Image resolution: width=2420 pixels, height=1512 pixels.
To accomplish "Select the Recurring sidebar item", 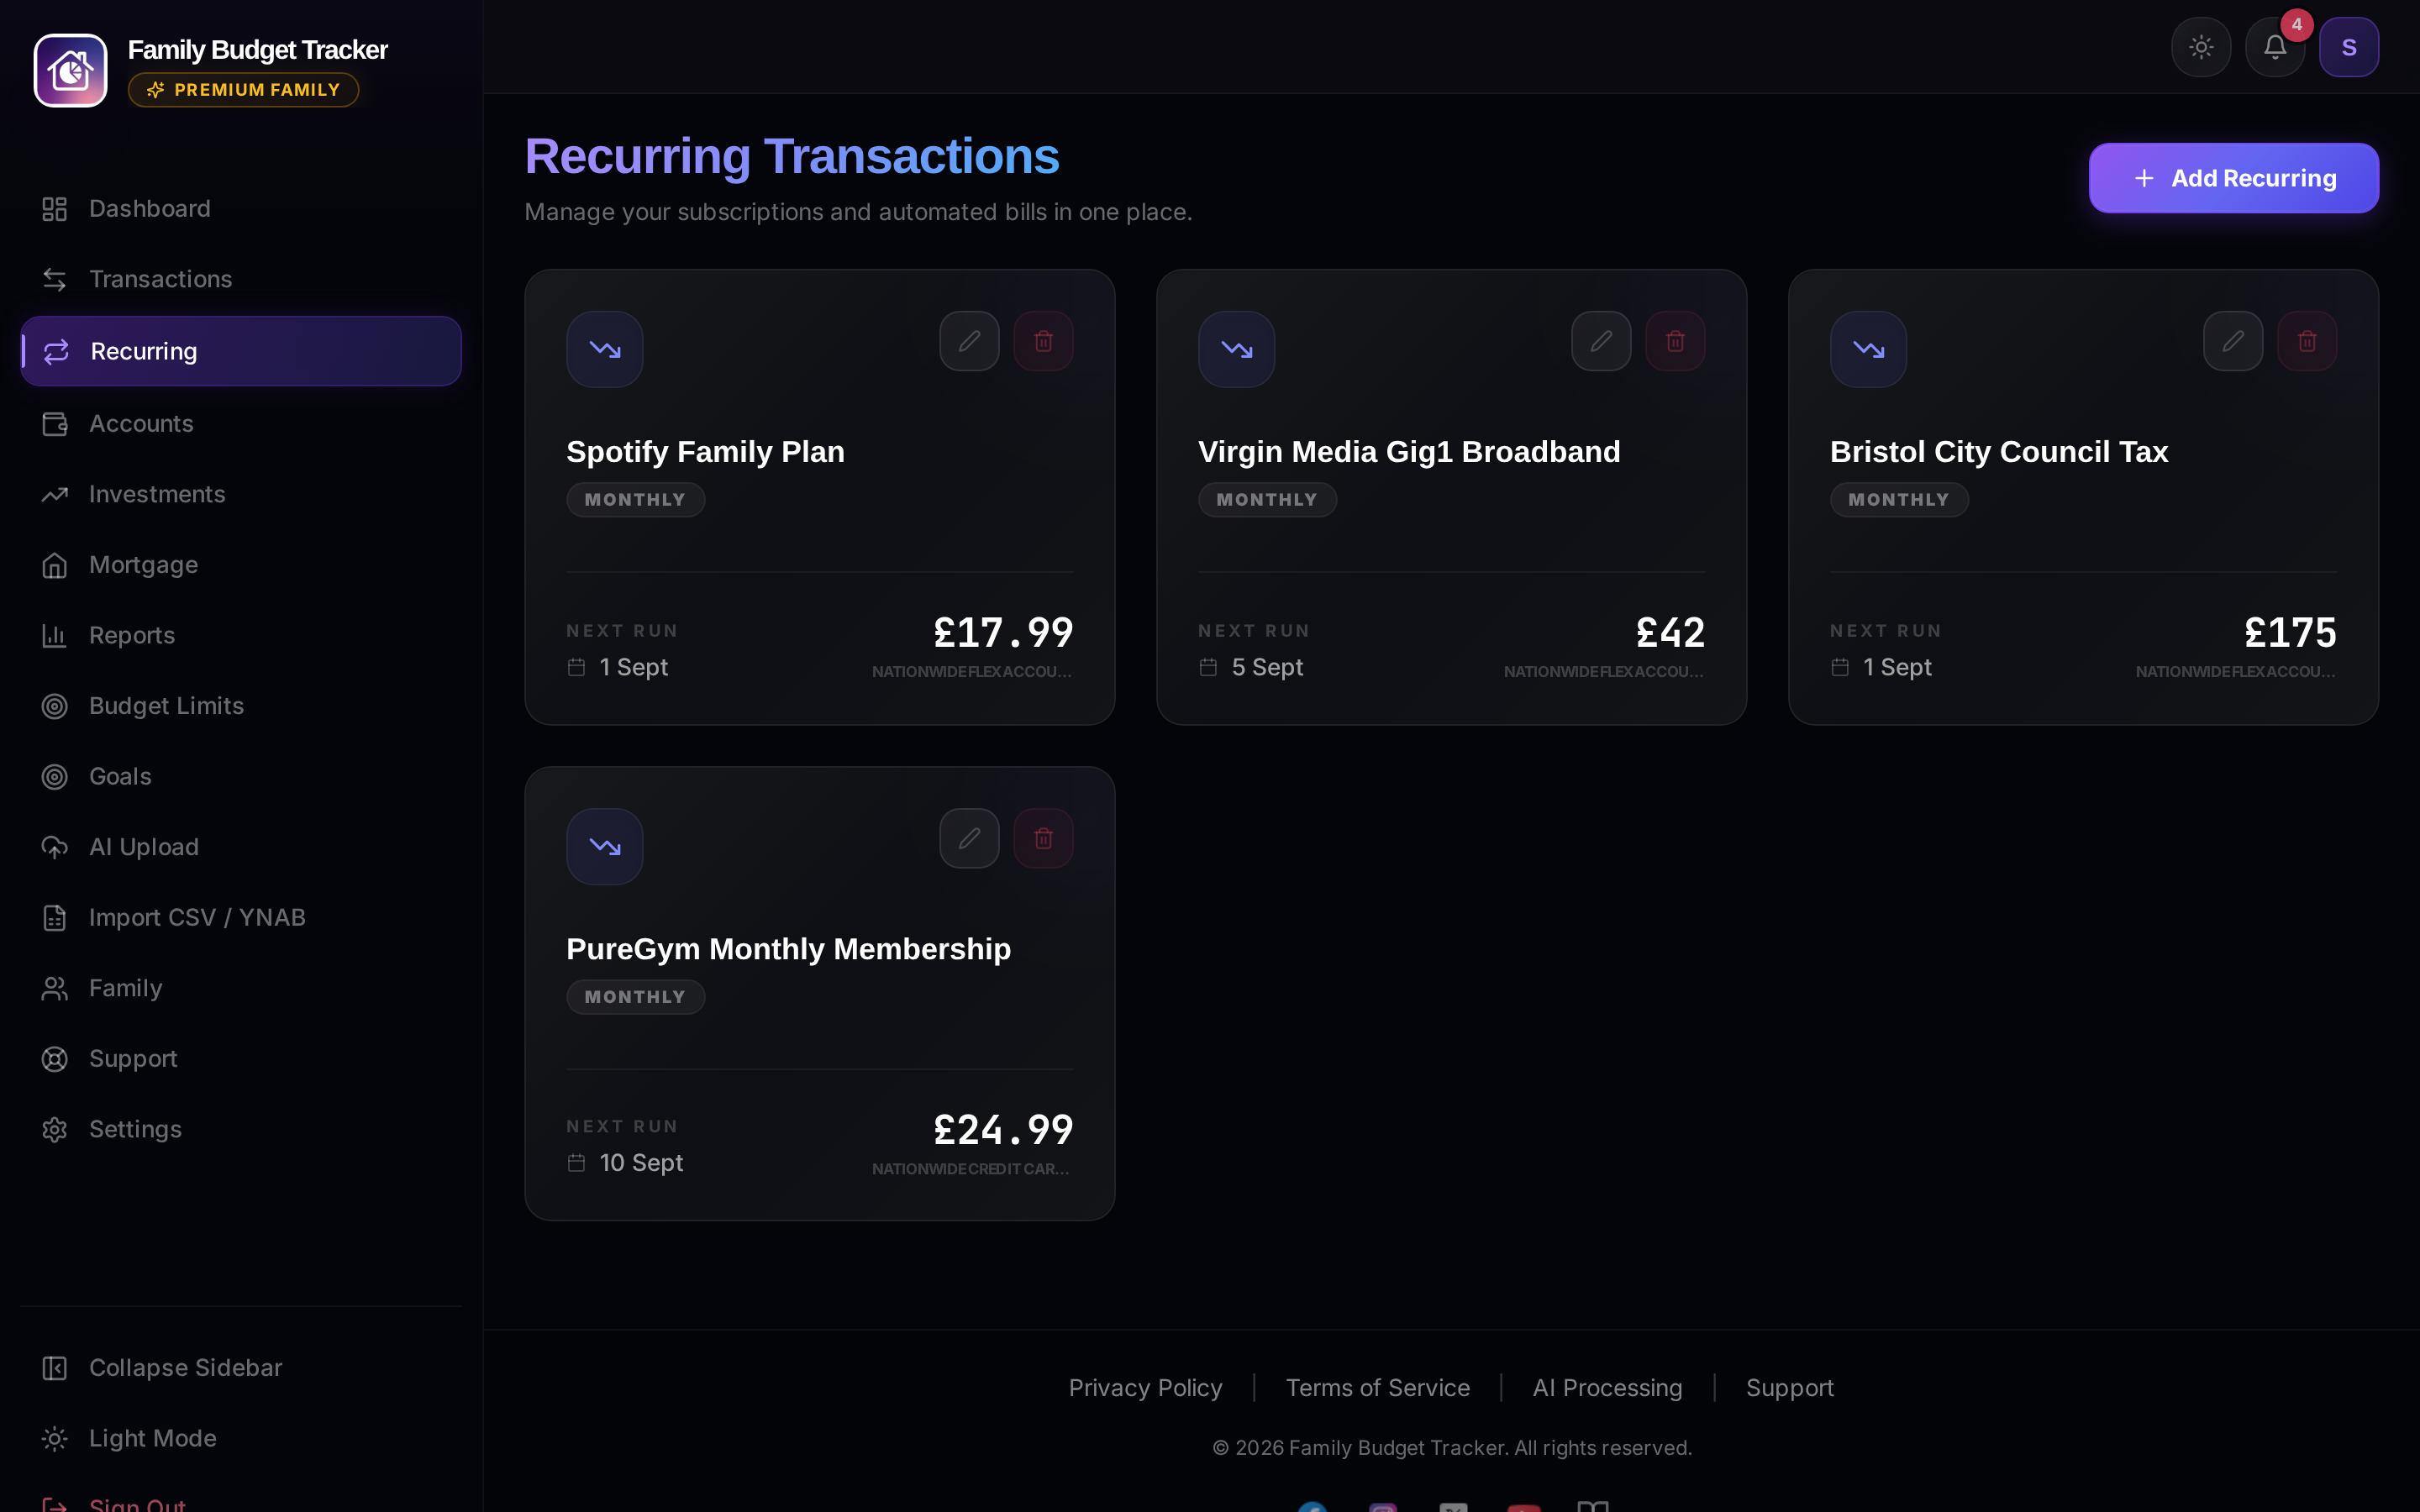I will [x=241, y=351].
